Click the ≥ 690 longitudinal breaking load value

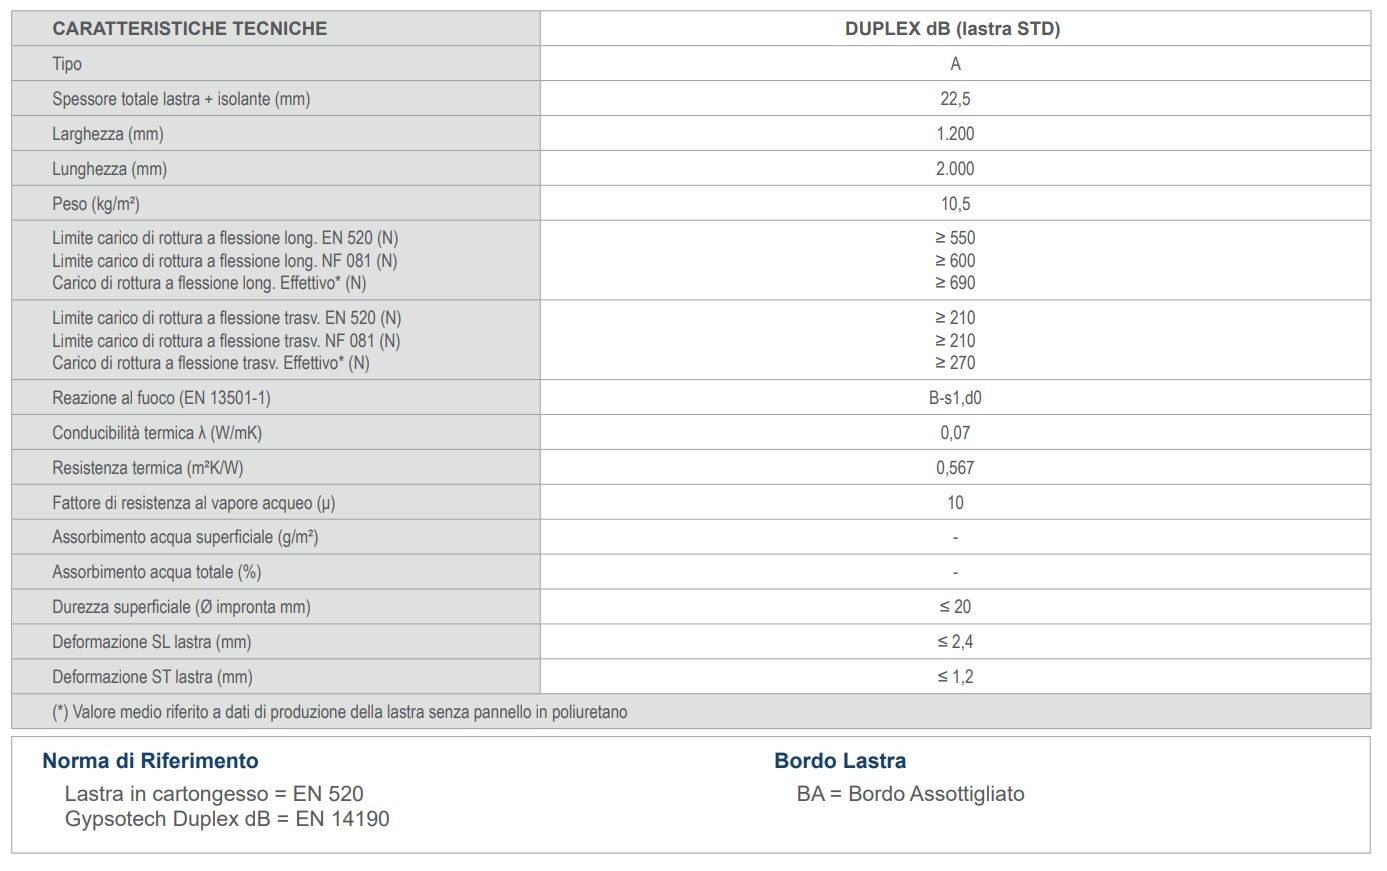pyautogui.click(x=955, y=283)
